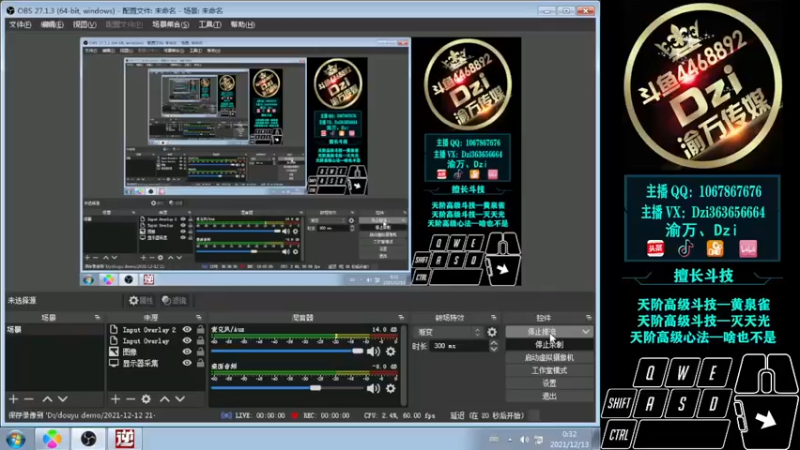This screenshot has width=800, height=450.
Task: Remove selected scene with minus icon
Action: click(29, 399)
